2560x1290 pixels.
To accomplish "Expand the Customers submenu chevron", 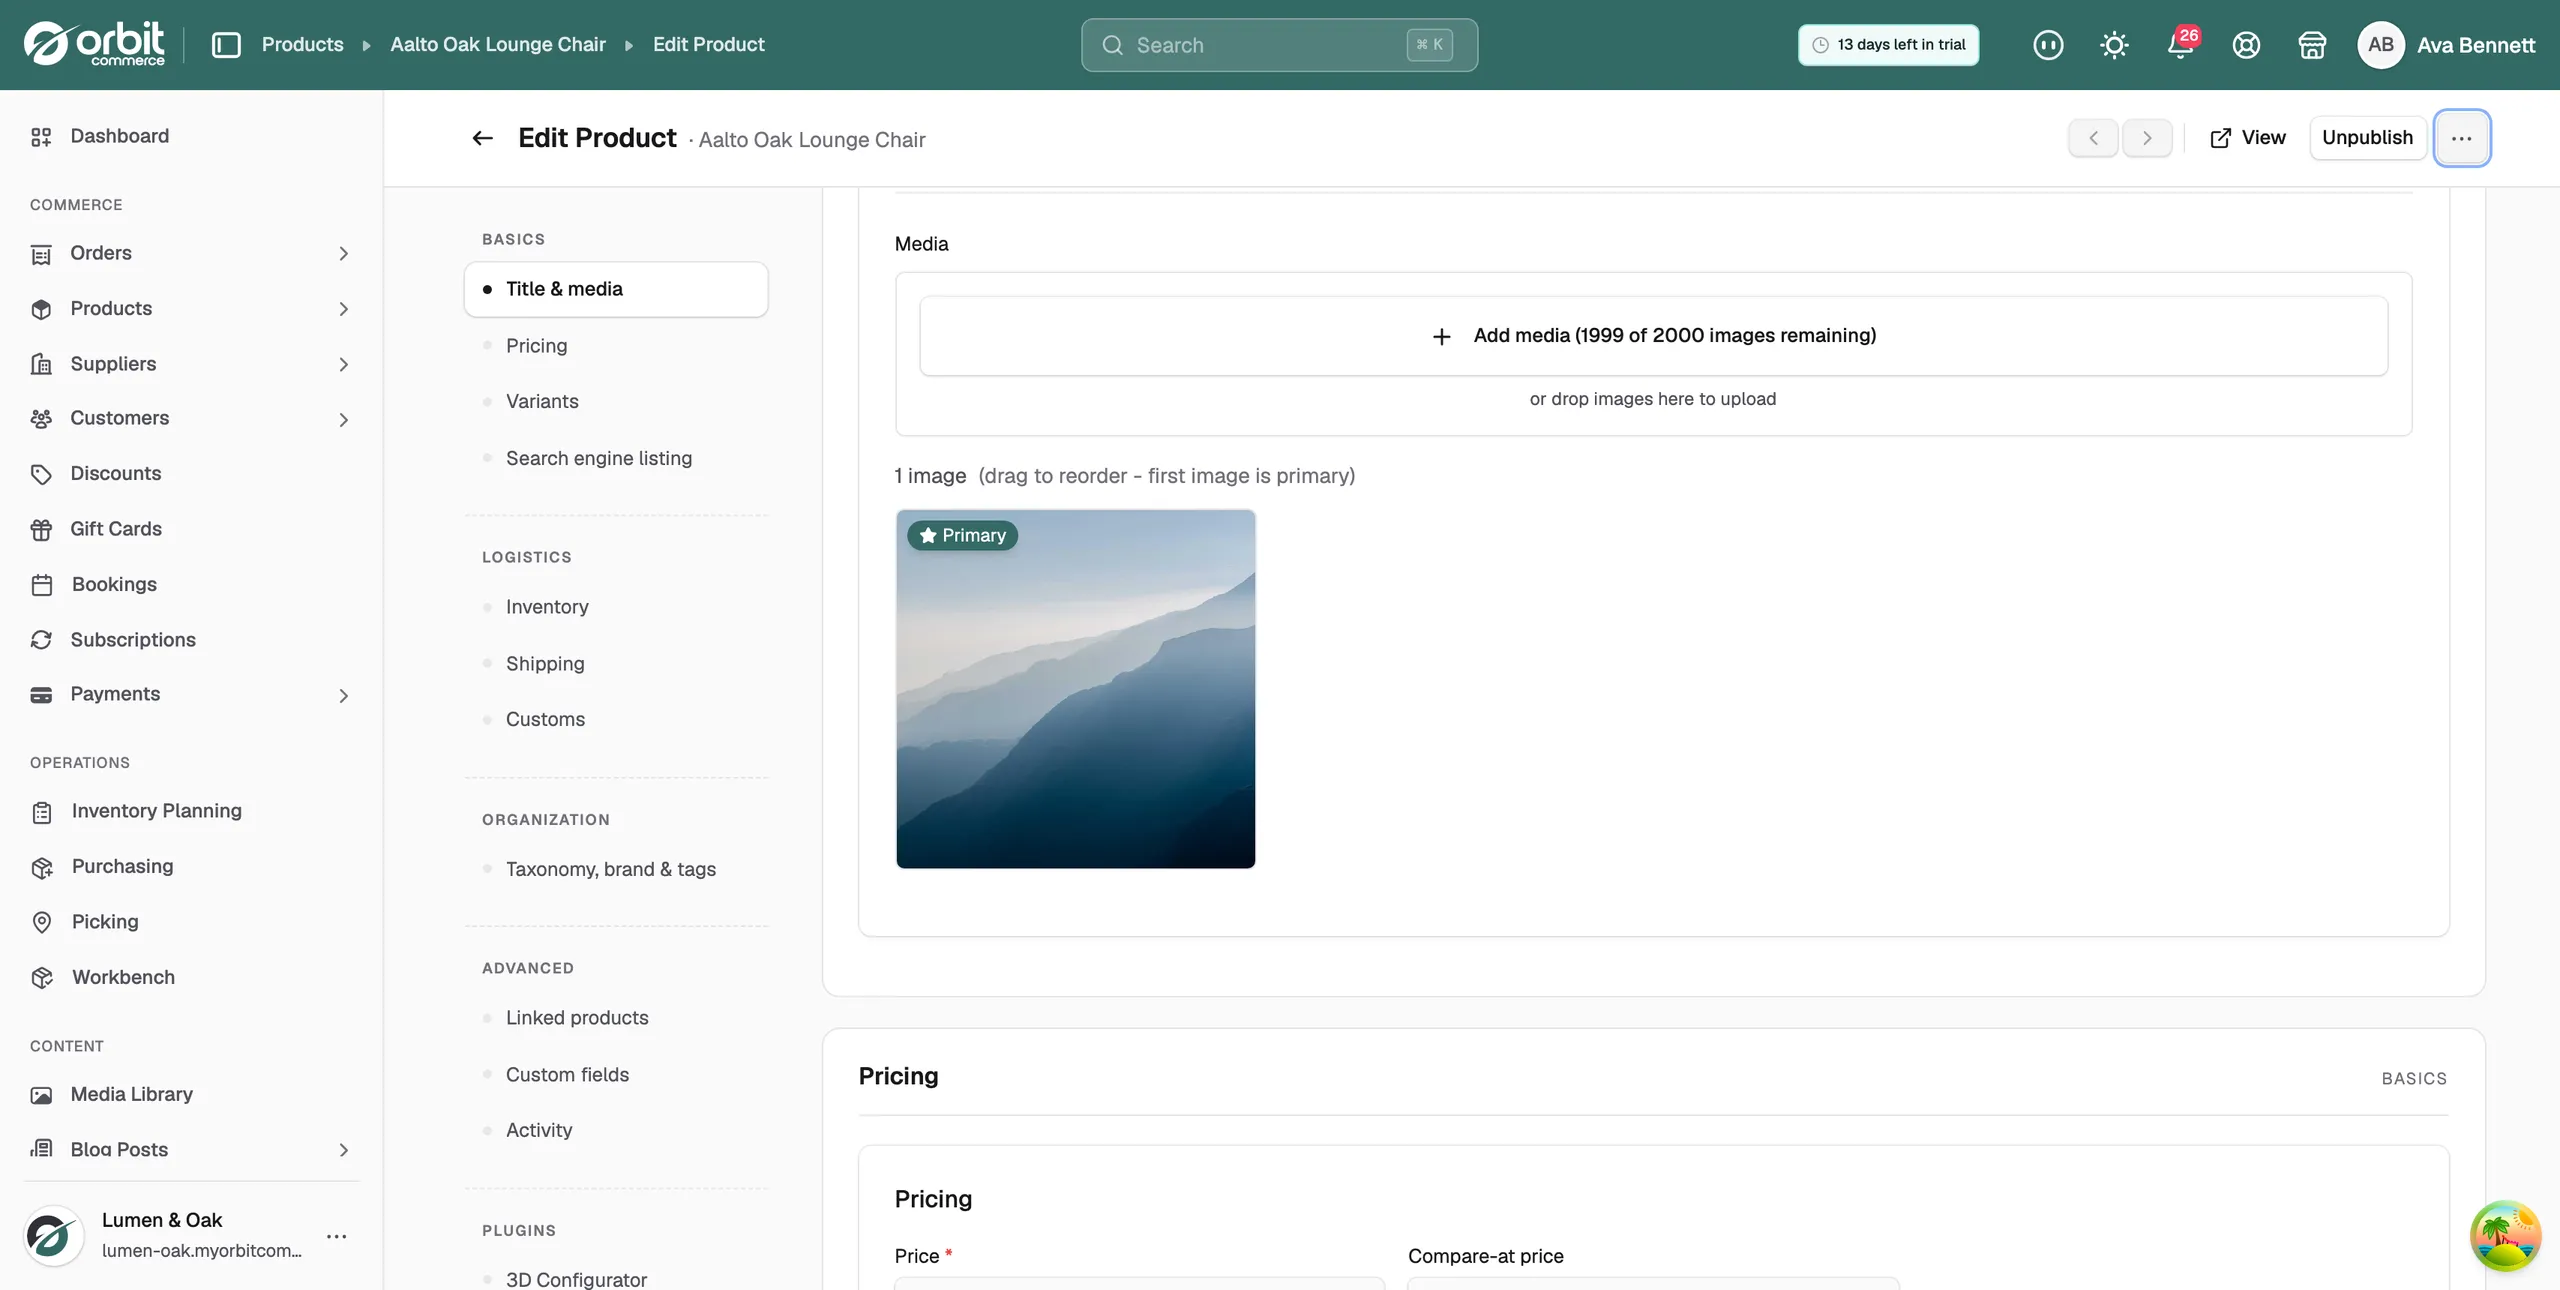I will pyautogui.click(x=343, y=419).
